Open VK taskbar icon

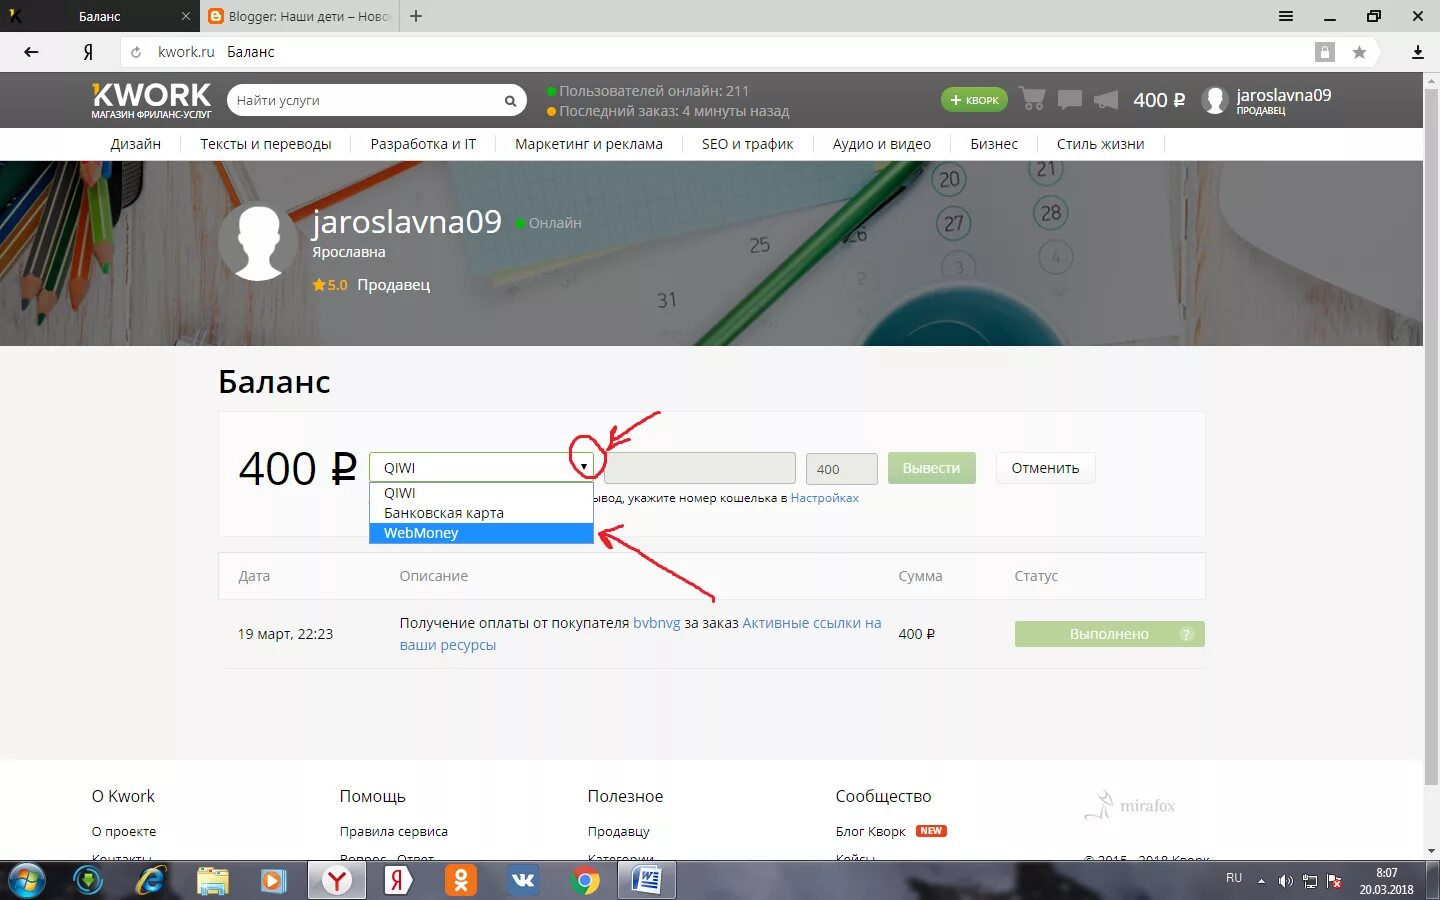pyautogui.click(x=523, y=881)
